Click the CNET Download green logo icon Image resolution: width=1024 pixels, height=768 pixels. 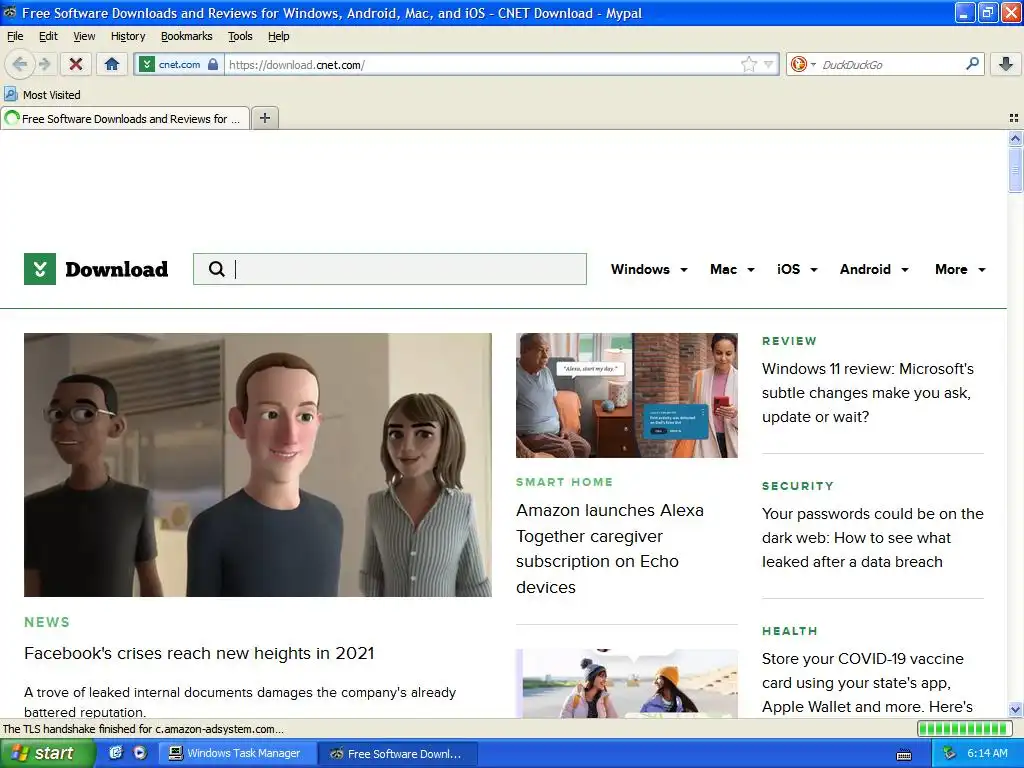pos(40,269)
